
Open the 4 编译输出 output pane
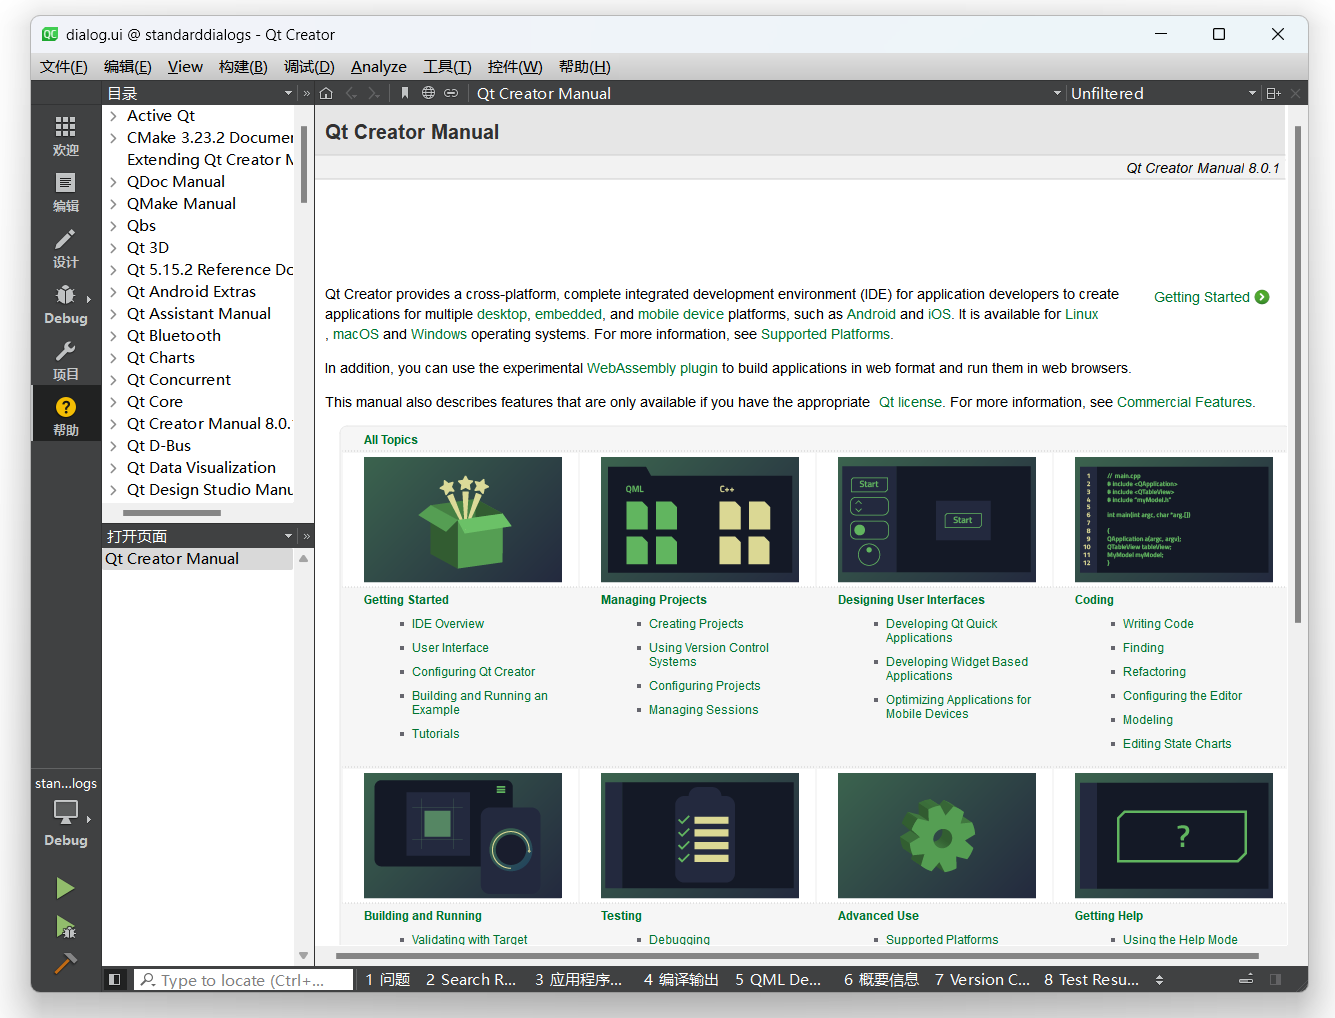click(681, 980)
